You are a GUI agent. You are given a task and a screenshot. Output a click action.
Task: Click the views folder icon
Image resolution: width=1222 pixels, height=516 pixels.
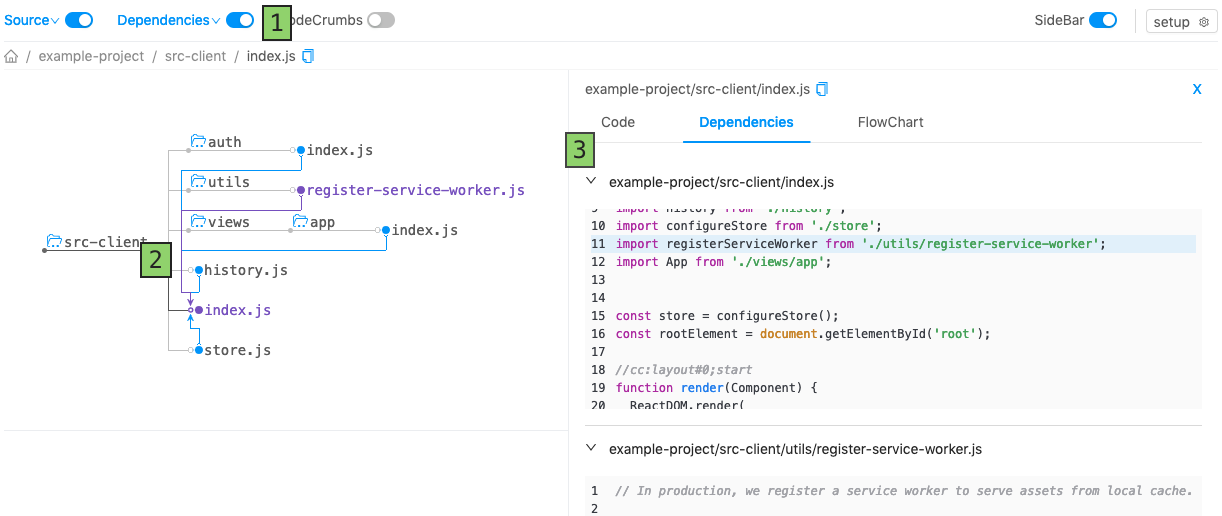[x=198, y=222]
